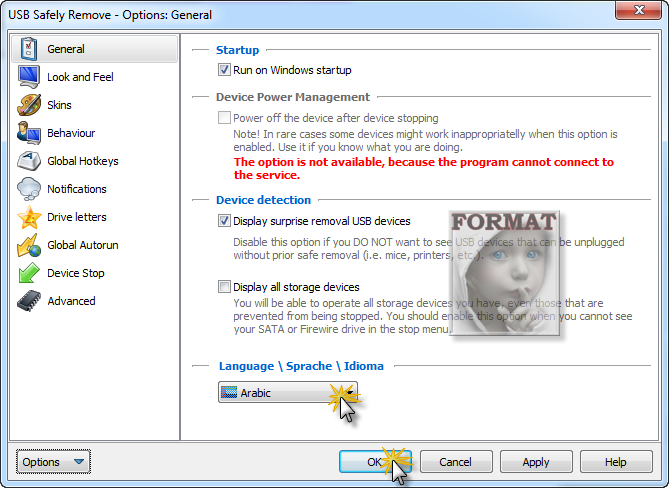The image size is (669, 488).
Task: Toggle Display surprise removal USB devices
Action: click(x=224, y=221)
